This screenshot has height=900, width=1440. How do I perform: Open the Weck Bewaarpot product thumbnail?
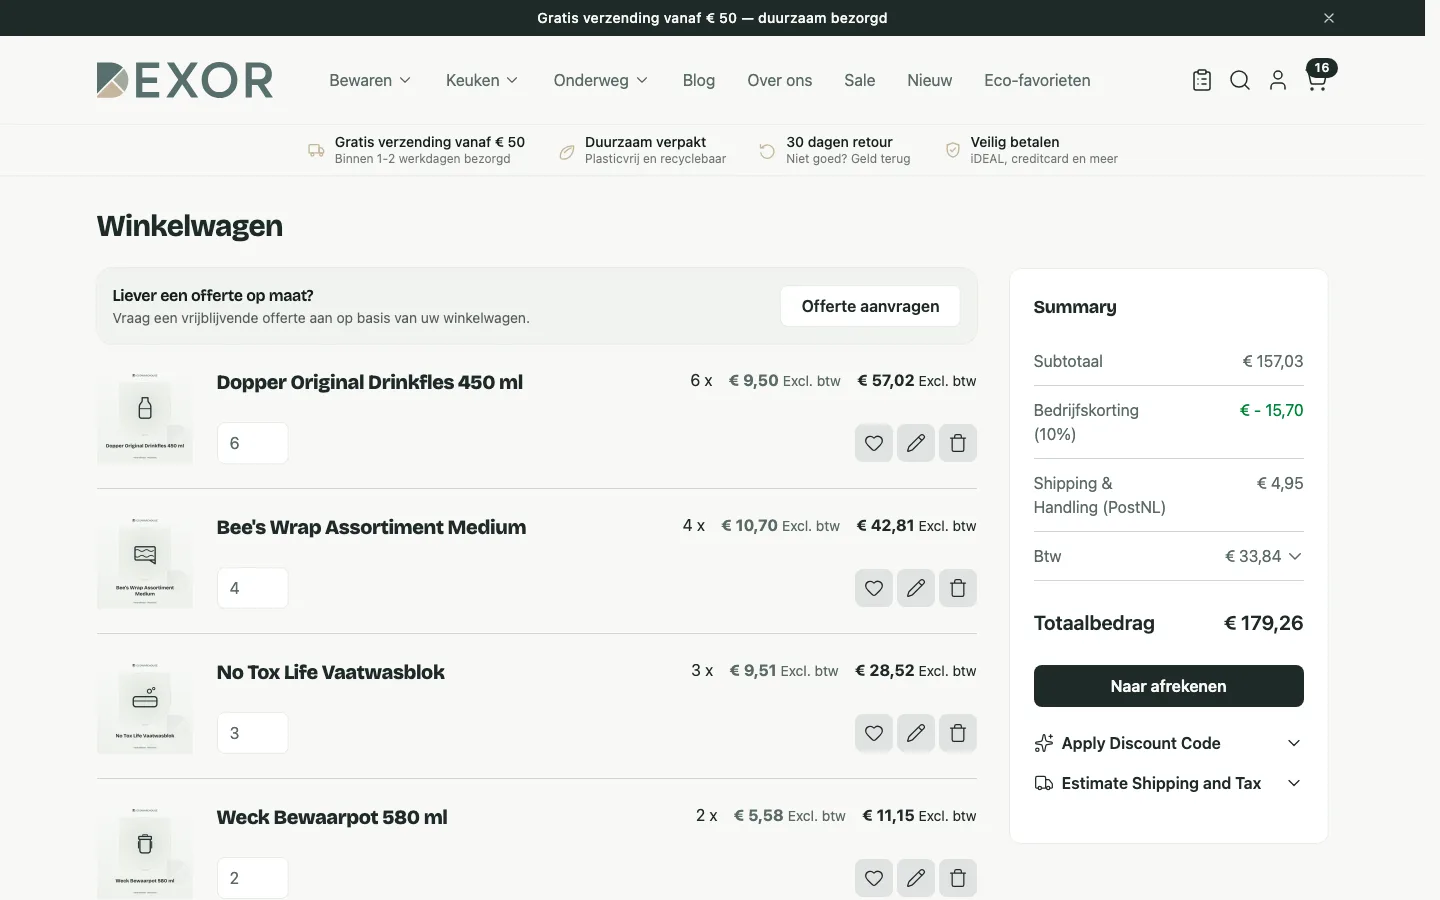point(145,851)
